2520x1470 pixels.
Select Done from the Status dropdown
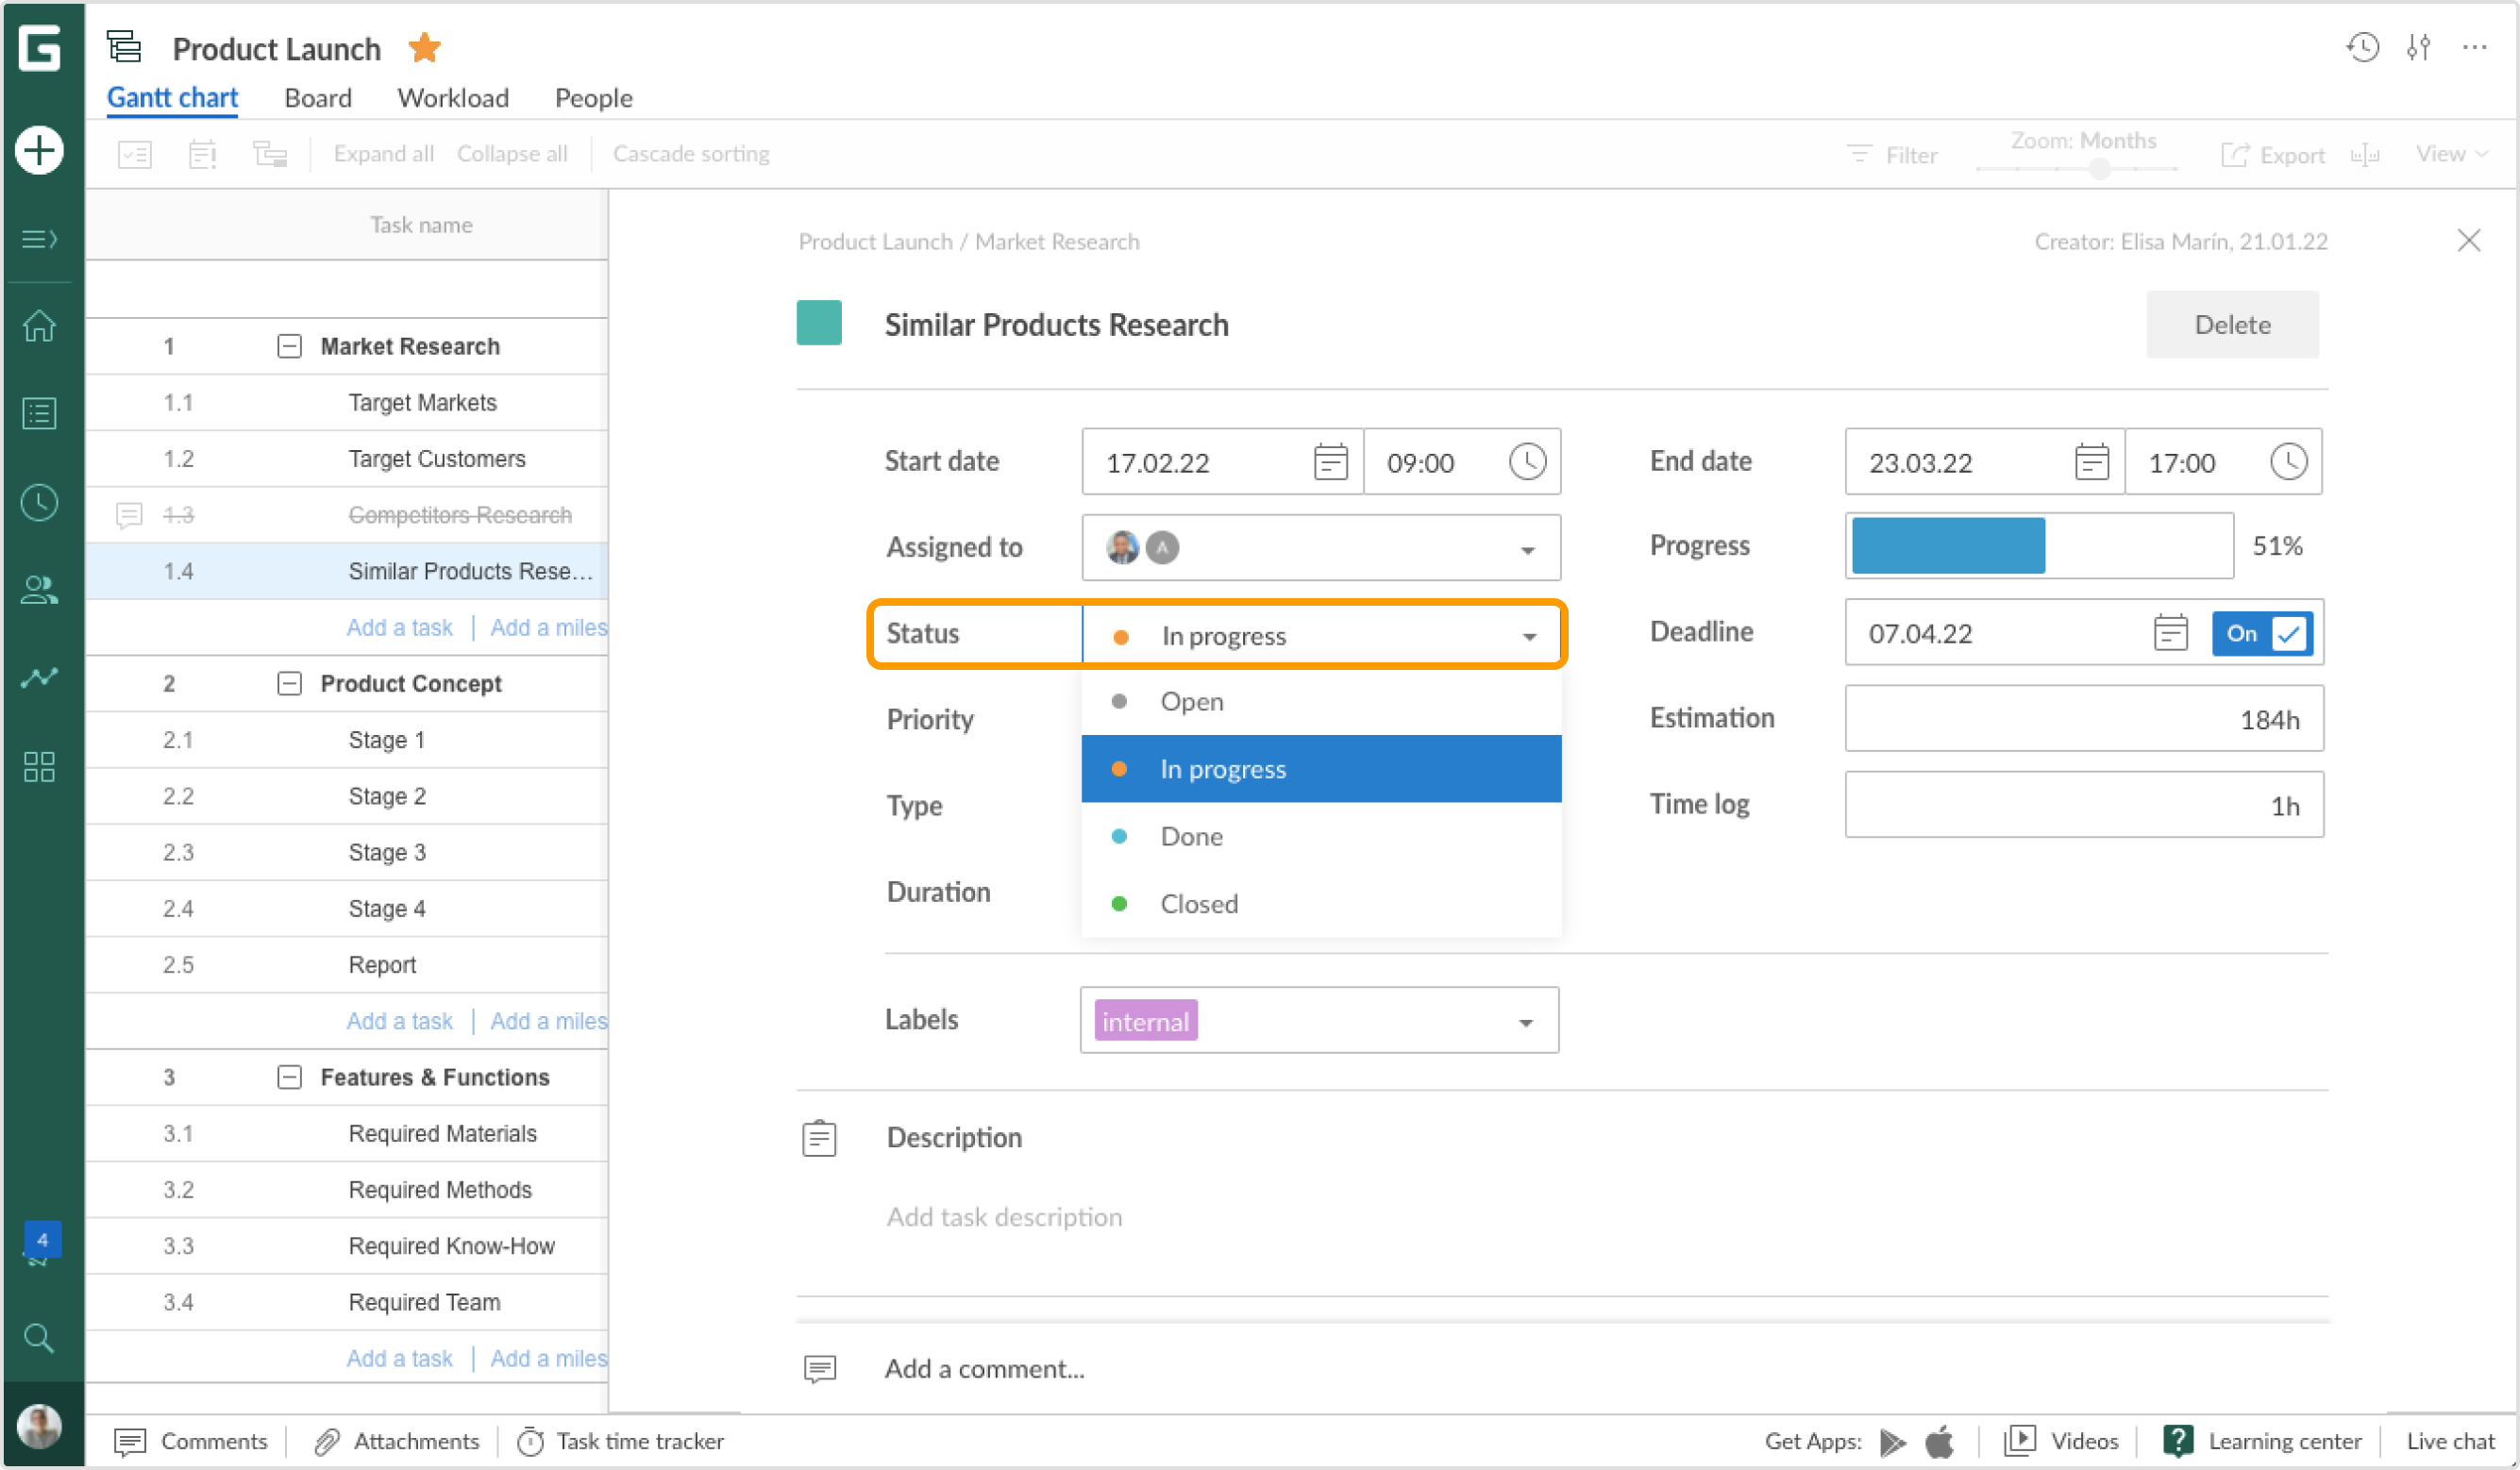(x=1191, y=836)
